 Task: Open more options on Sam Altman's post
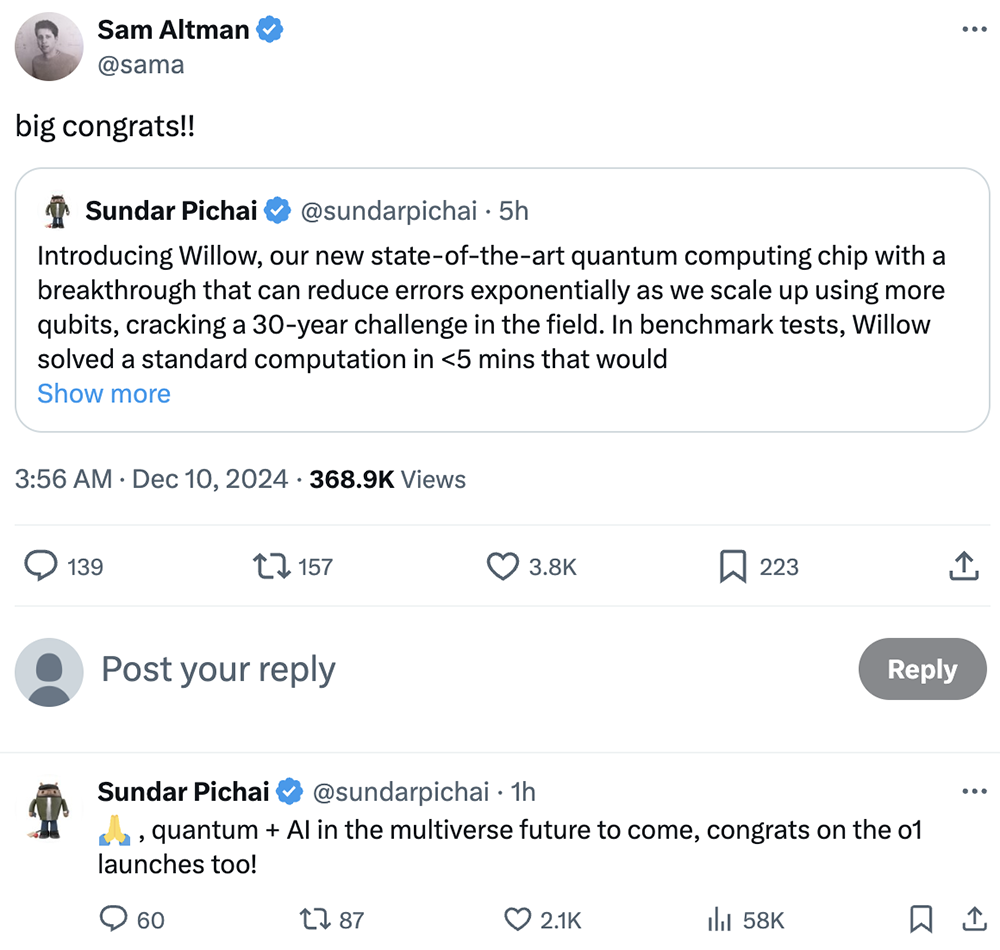[973, 30]
